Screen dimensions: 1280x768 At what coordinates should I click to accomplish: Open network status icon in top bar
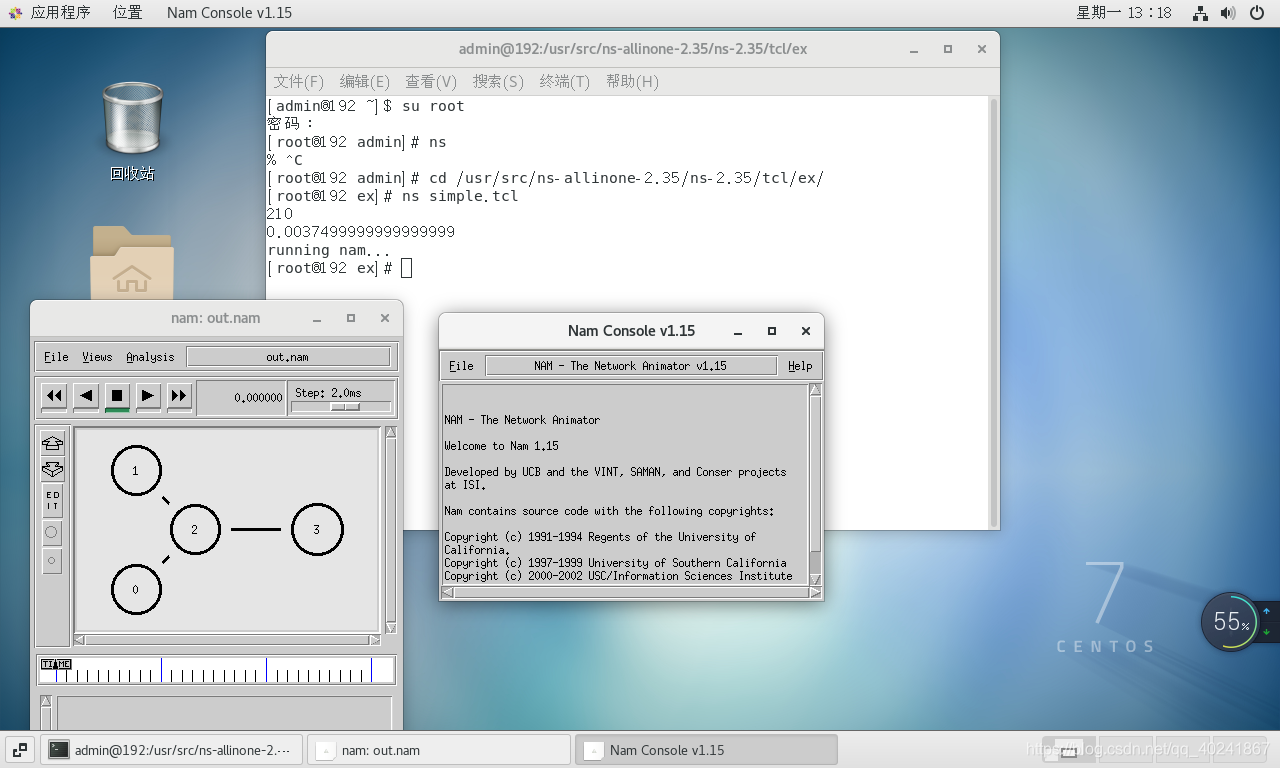tap(1201, 13)
